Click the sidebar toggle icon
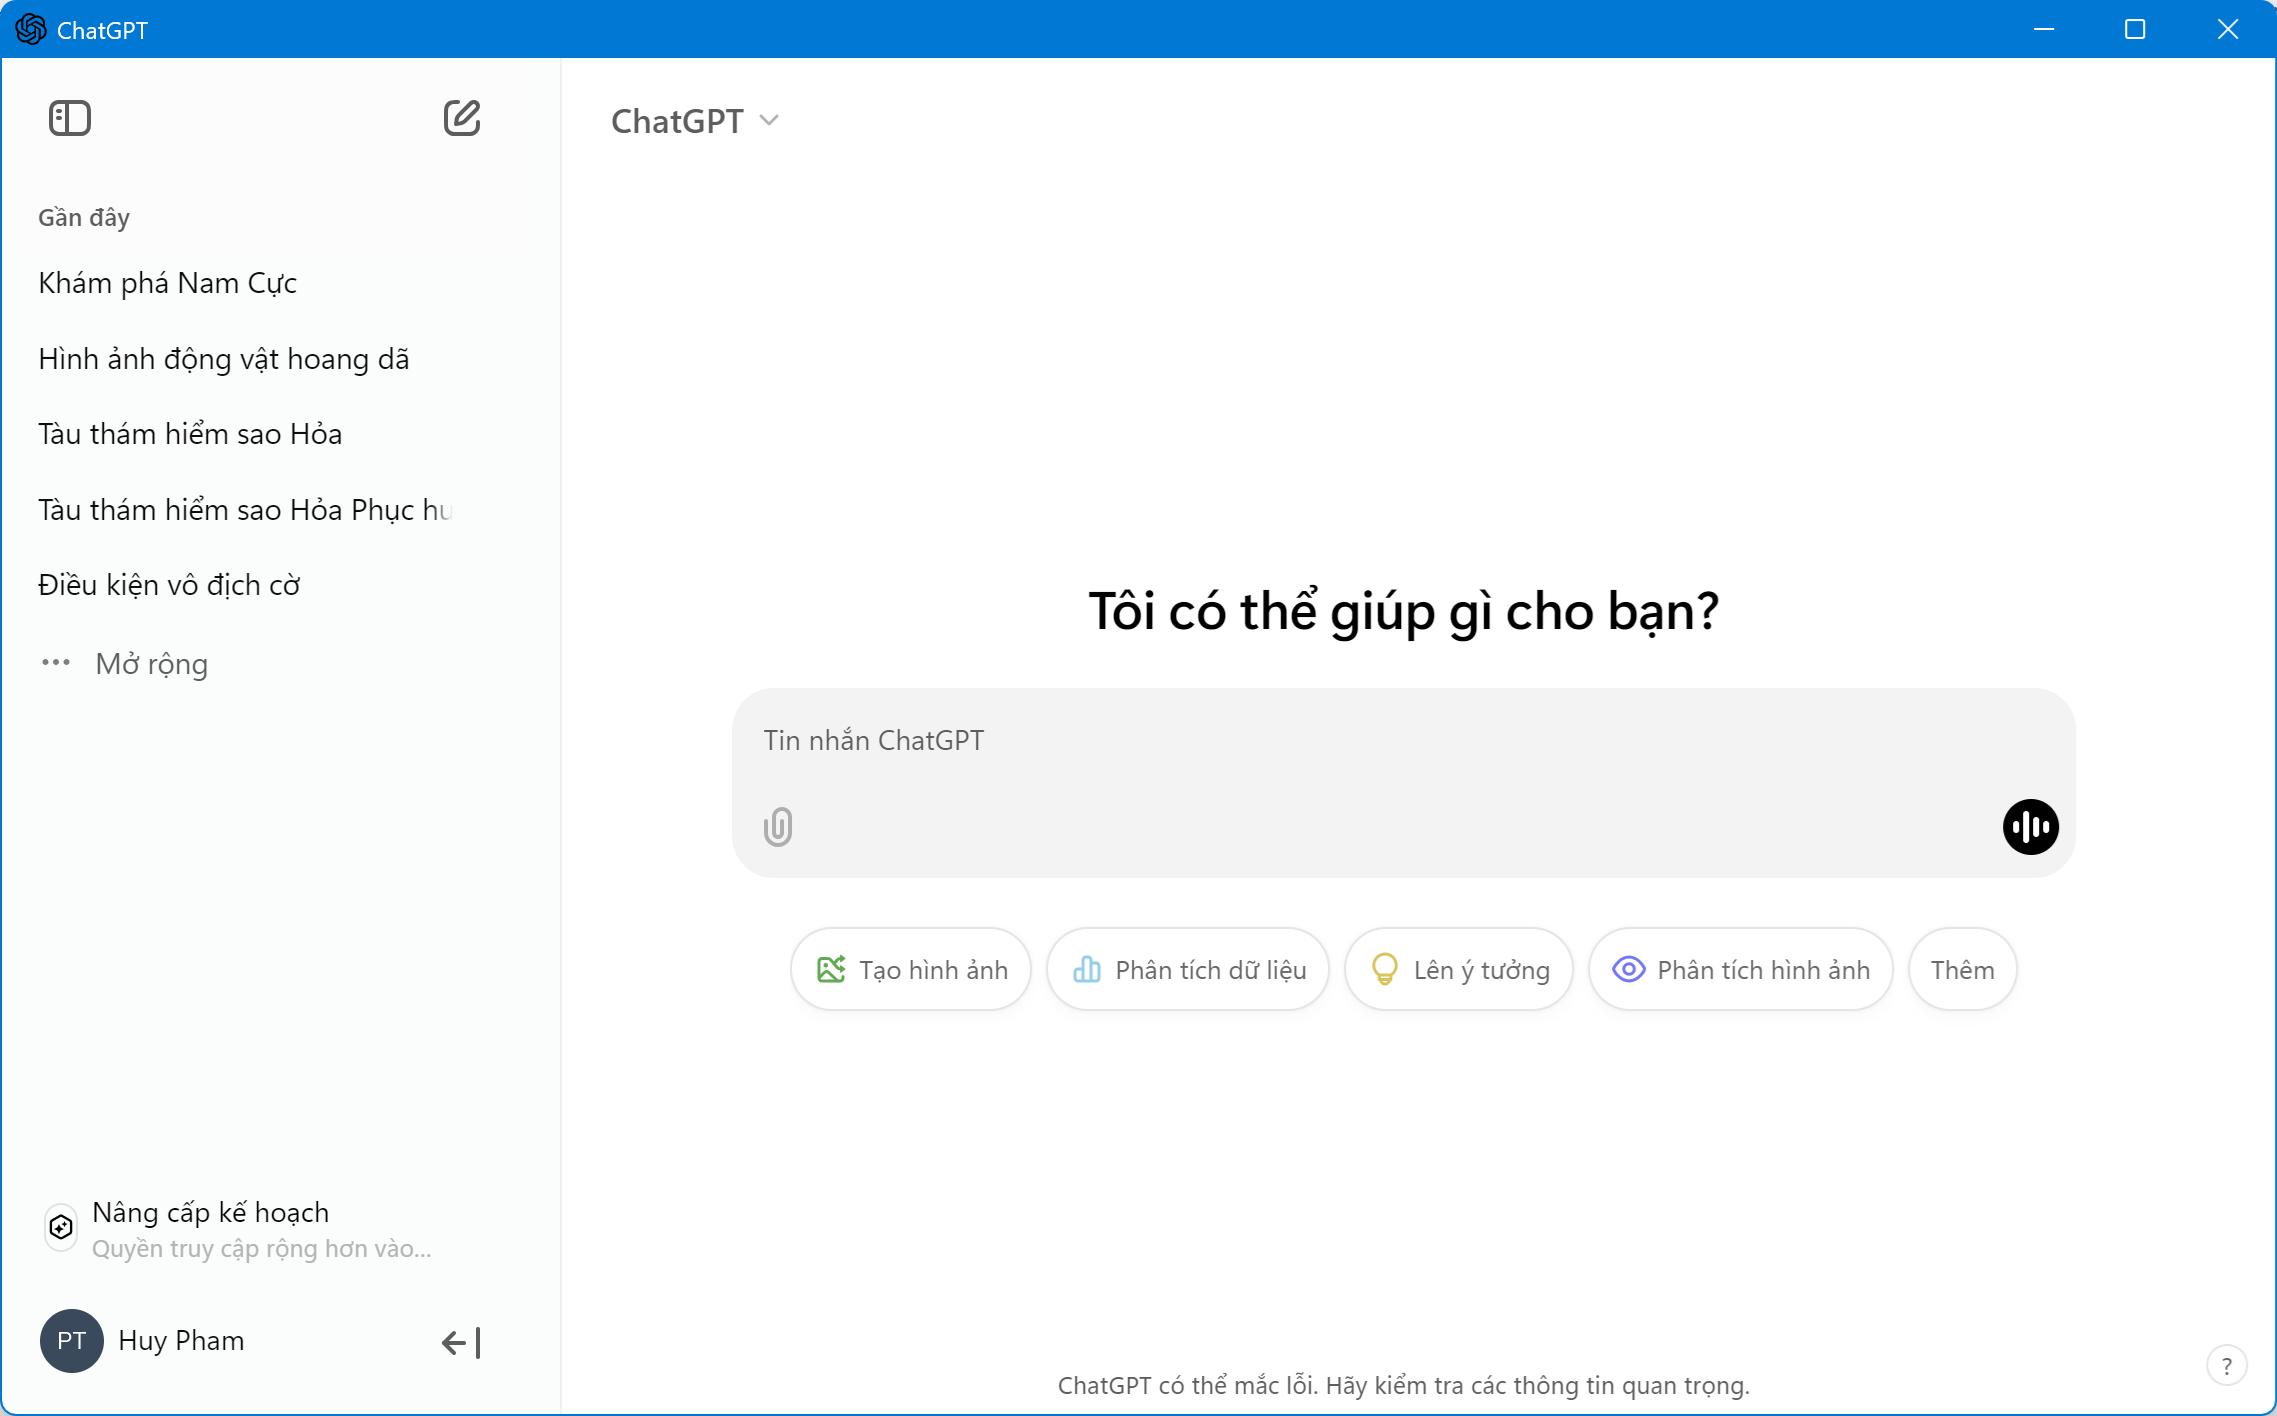 (x=69, y=116)
